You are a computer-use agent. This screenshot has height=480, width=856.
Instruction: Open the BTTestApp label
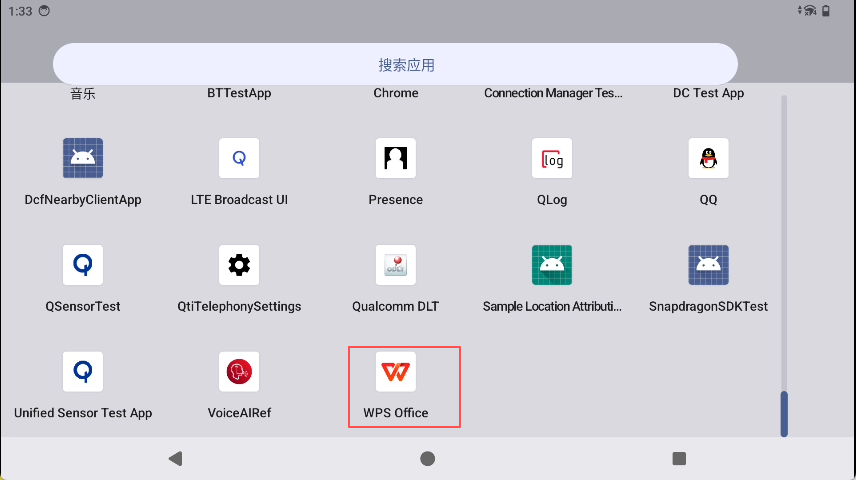click(x=239, y=93)
